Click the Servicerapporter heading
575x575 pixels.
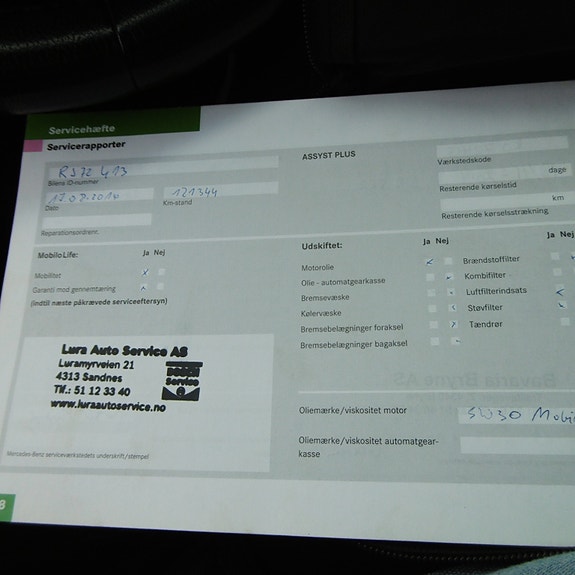[x=86, y=146]
